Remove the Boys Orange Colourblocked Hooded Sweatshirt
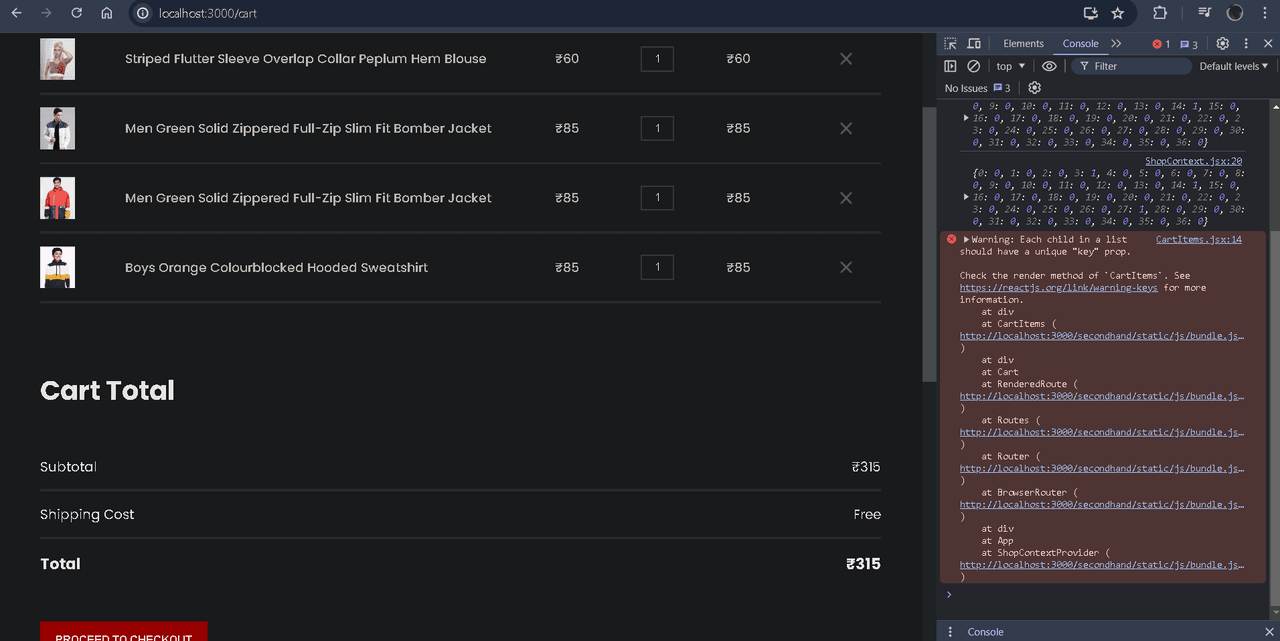Screen dimensions: 1280x641 [846, 268]
